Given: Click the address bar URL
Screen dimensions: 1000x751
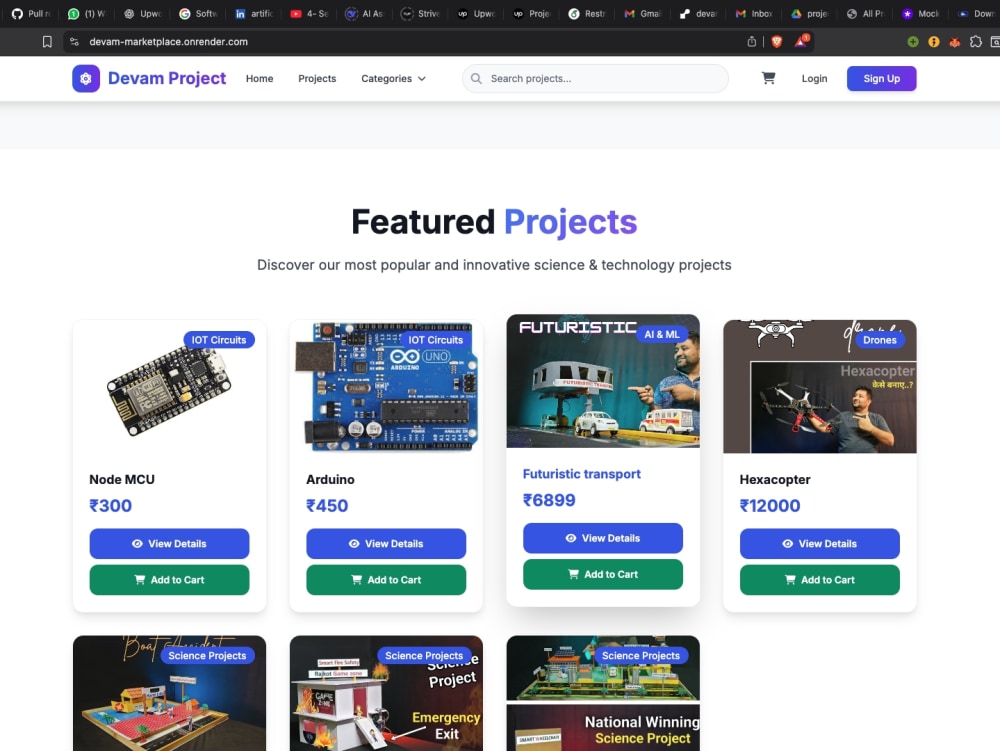Looking at the screenshot, I should [x=168, y=41].
